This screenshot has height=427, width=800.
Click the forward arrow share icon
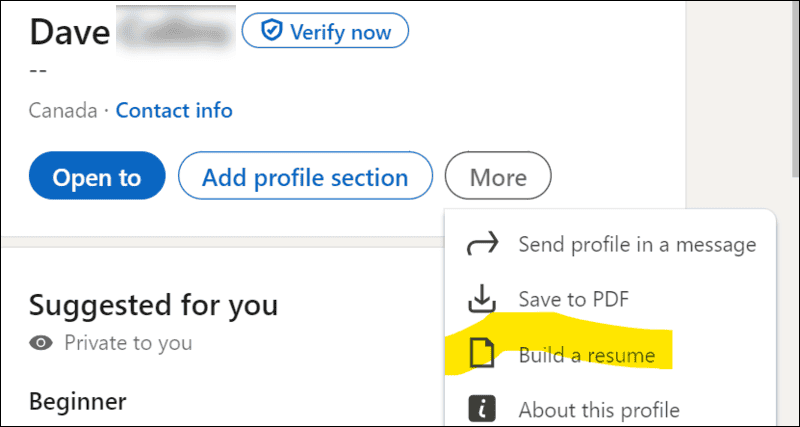(482, 244)
